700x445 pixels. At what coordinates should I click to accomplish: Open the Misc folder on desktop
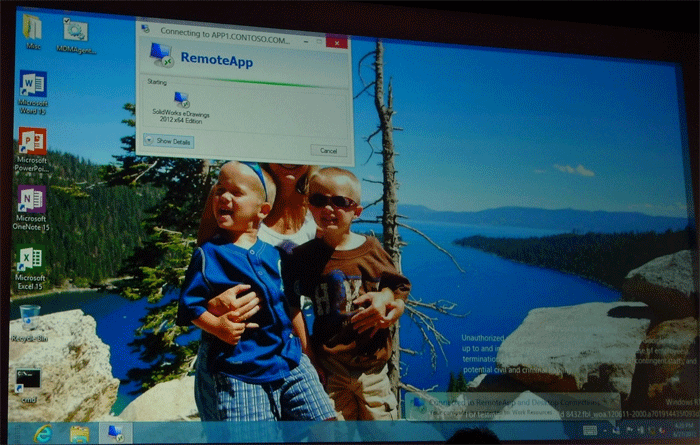(x=33, y=28)
